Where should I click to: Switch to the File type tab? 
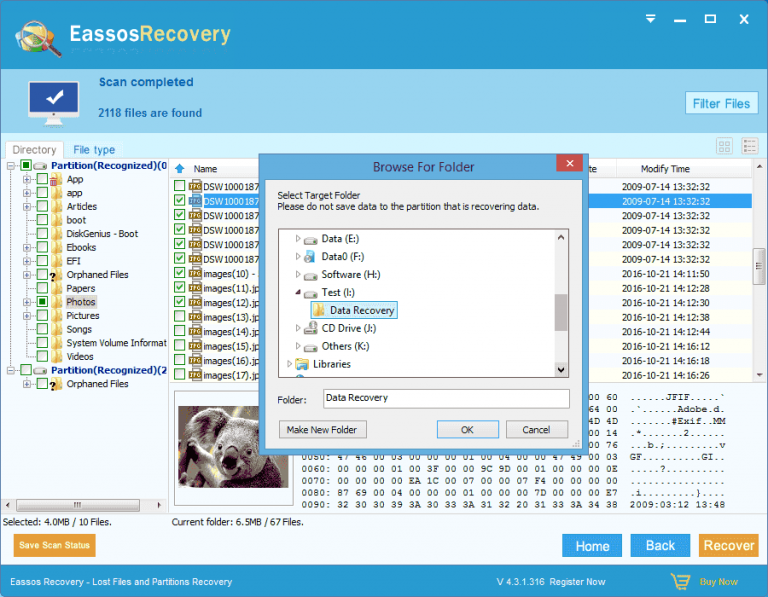click(94, 149)
